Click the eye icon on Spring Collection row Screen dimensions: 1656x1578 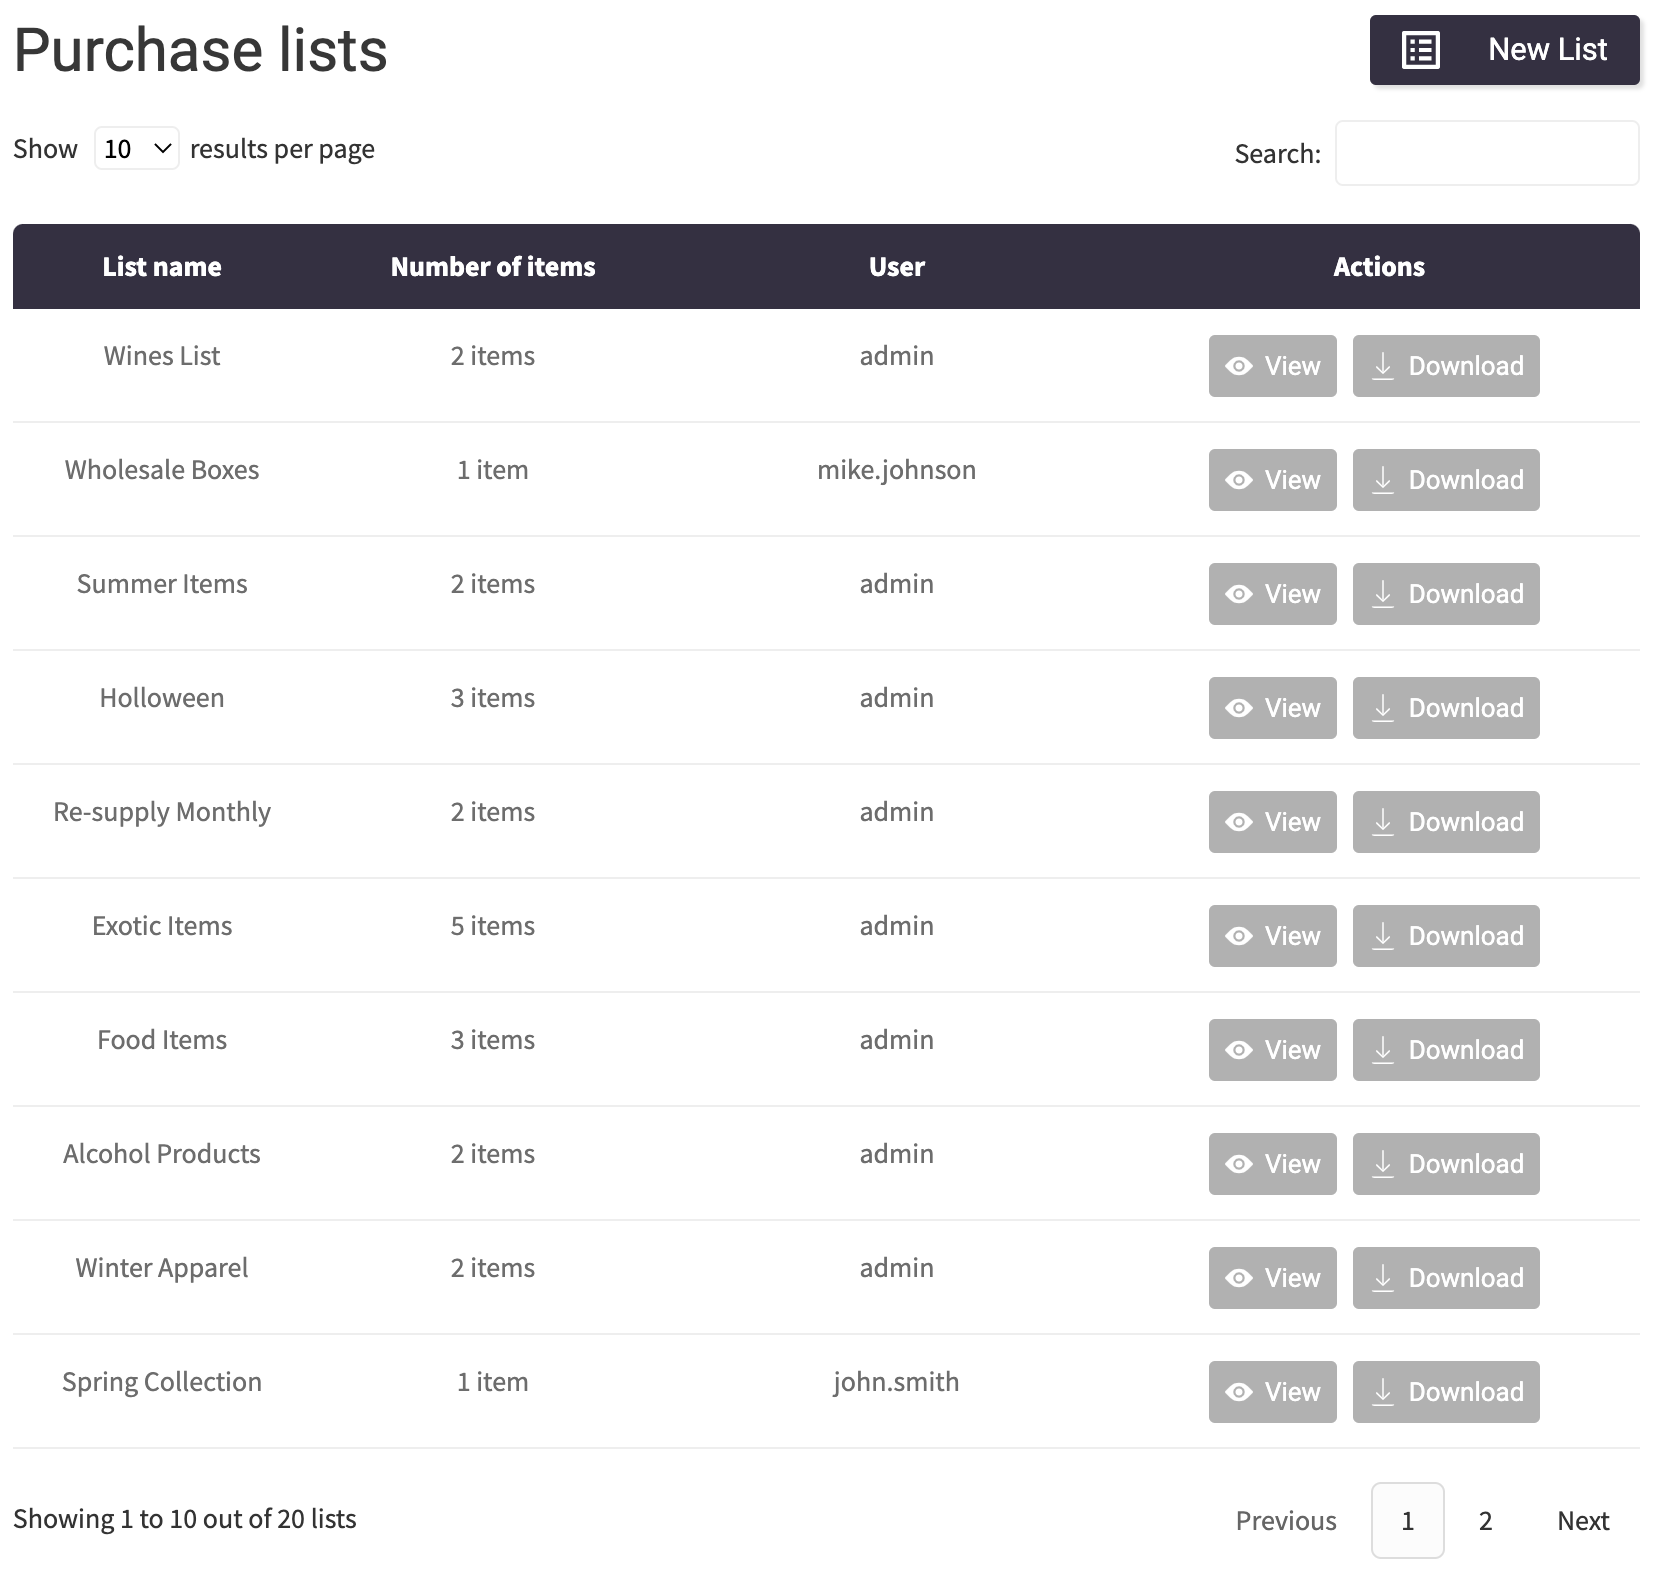(1240, 1392)
